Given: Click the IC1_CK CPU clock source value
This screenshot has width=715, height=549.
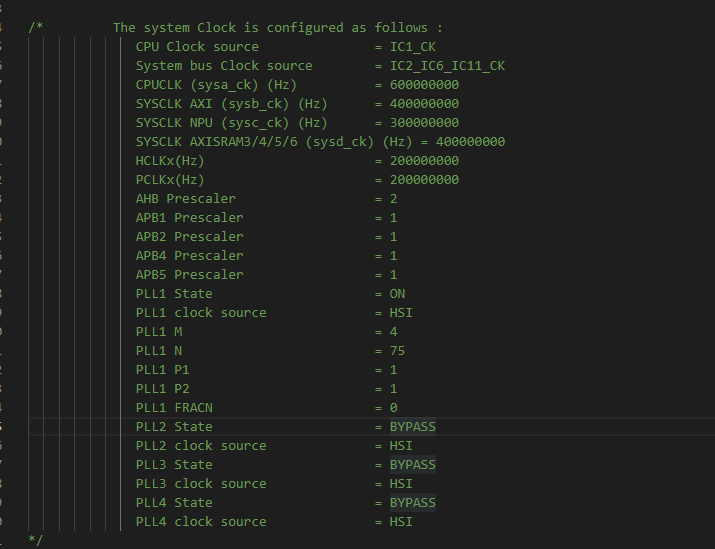Looking at the screenshot, I should 413,47.
